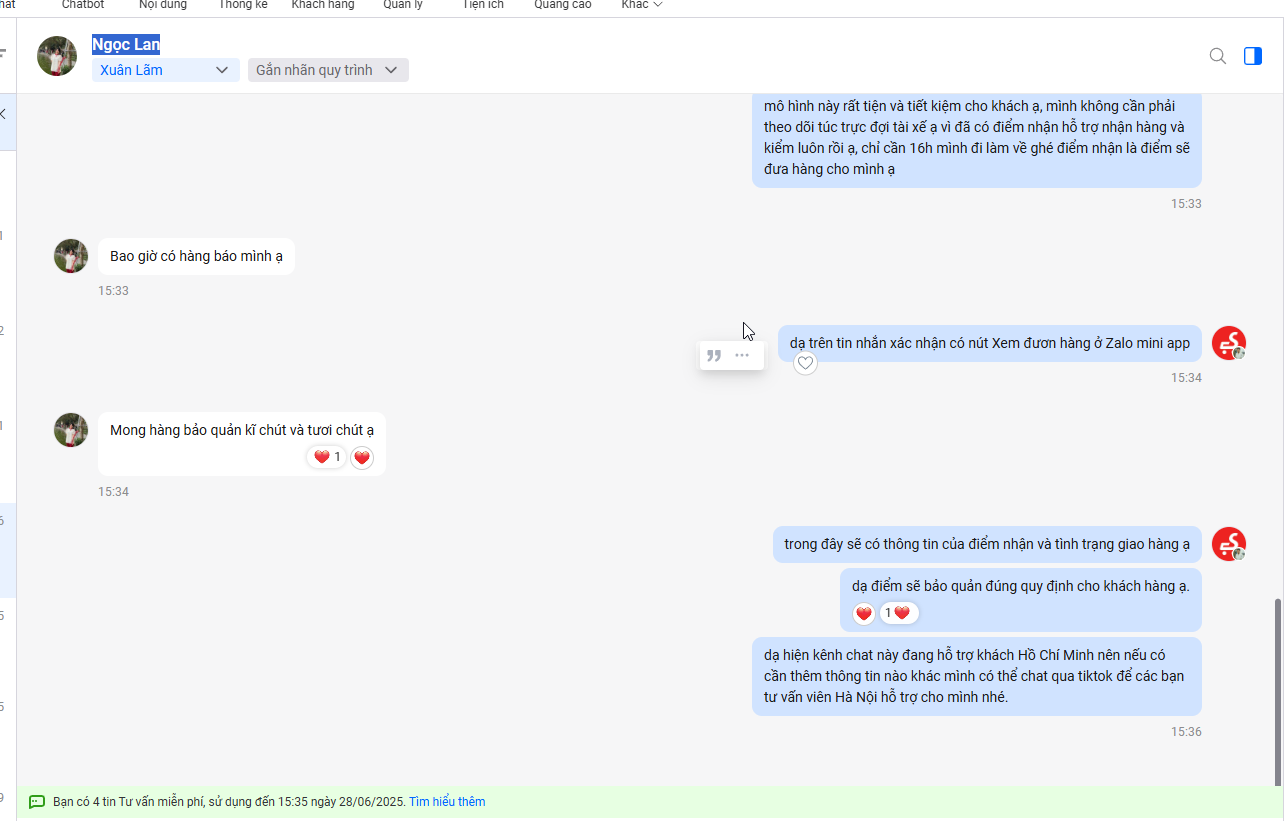This screenshot has width=1284, height=821.
Task: Open the 'Nội dung' top navigation tab
Action: coord(163,5)
